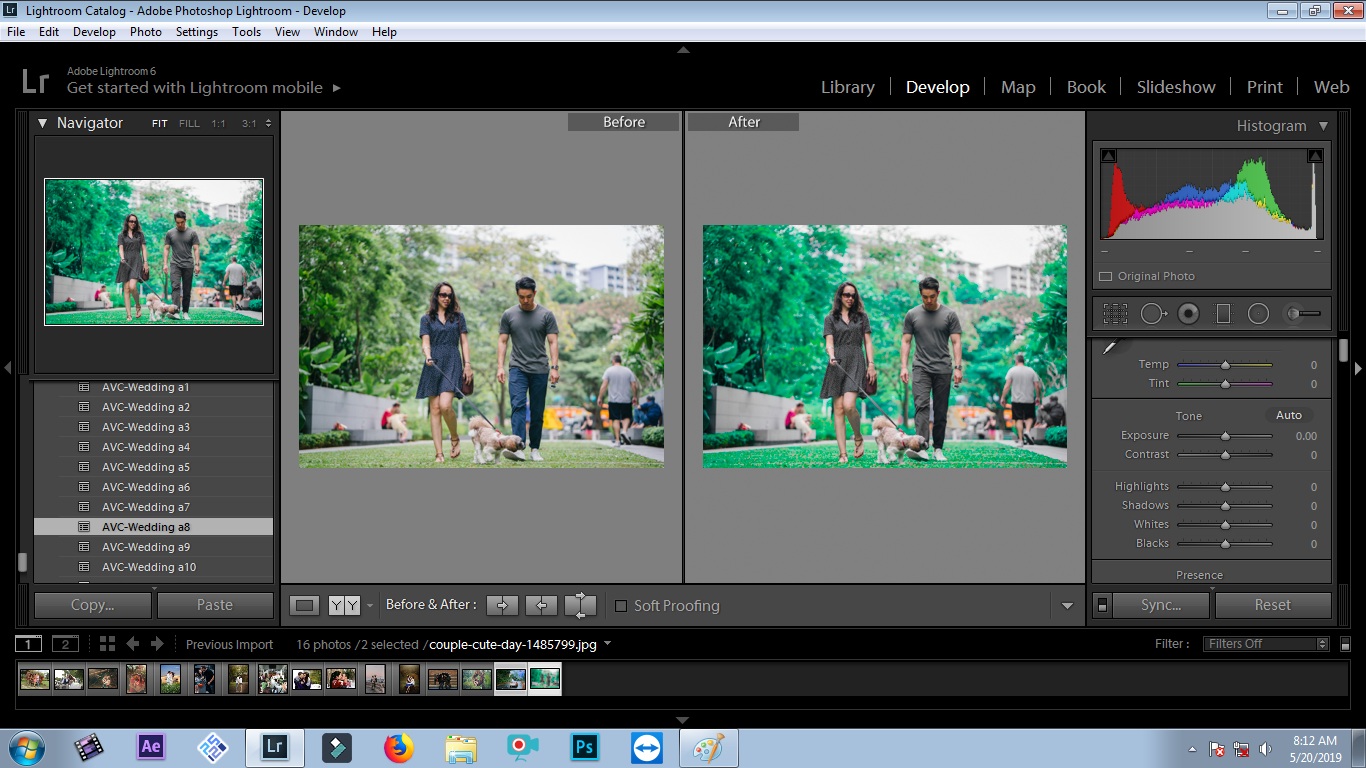This screenshot has height=768, width=1366.
Task: Set Navigator zoom to FILL
Action: coord(189,124)
